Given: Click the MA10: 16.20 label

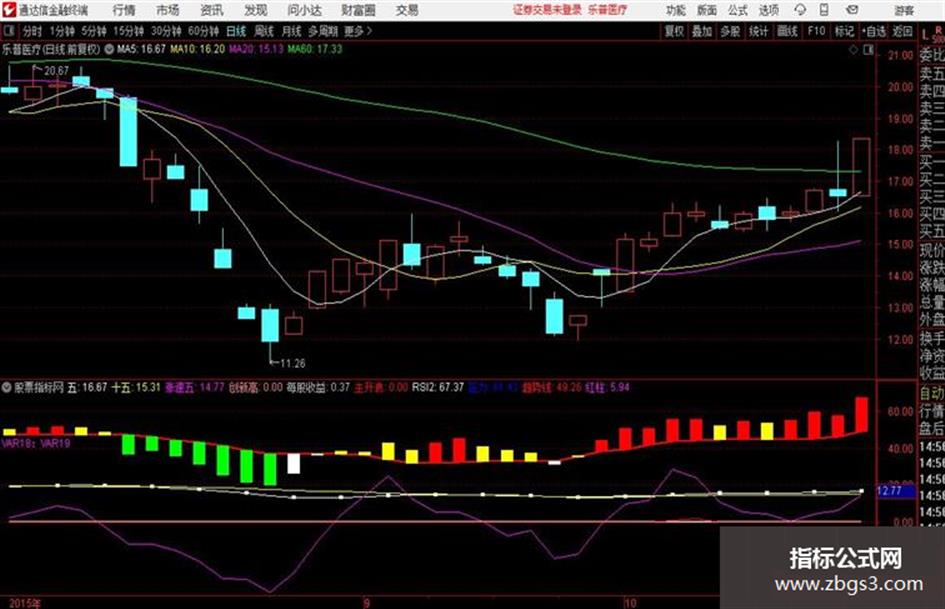Looking at the screenshot, I should pyautogui.click(x=198, y=49).
